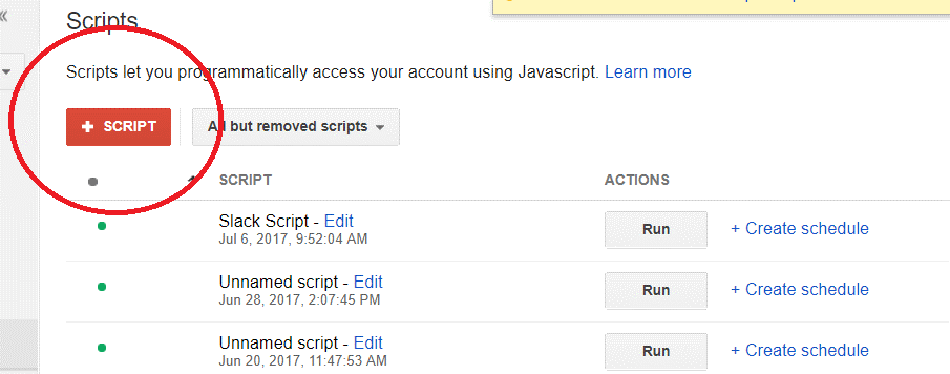The image size is (950, 374).
Task: Run the Slack Script
Action: coord(656,229)
